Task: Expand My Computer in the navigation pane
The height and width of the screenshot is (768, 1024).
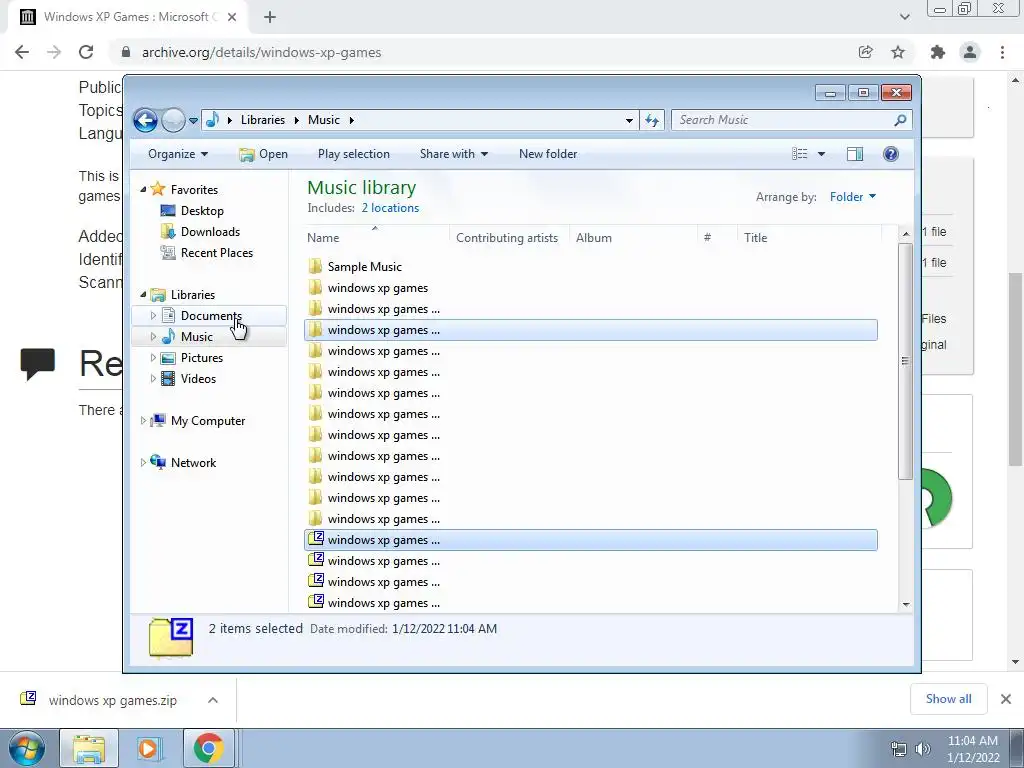Action: (143, 421)
